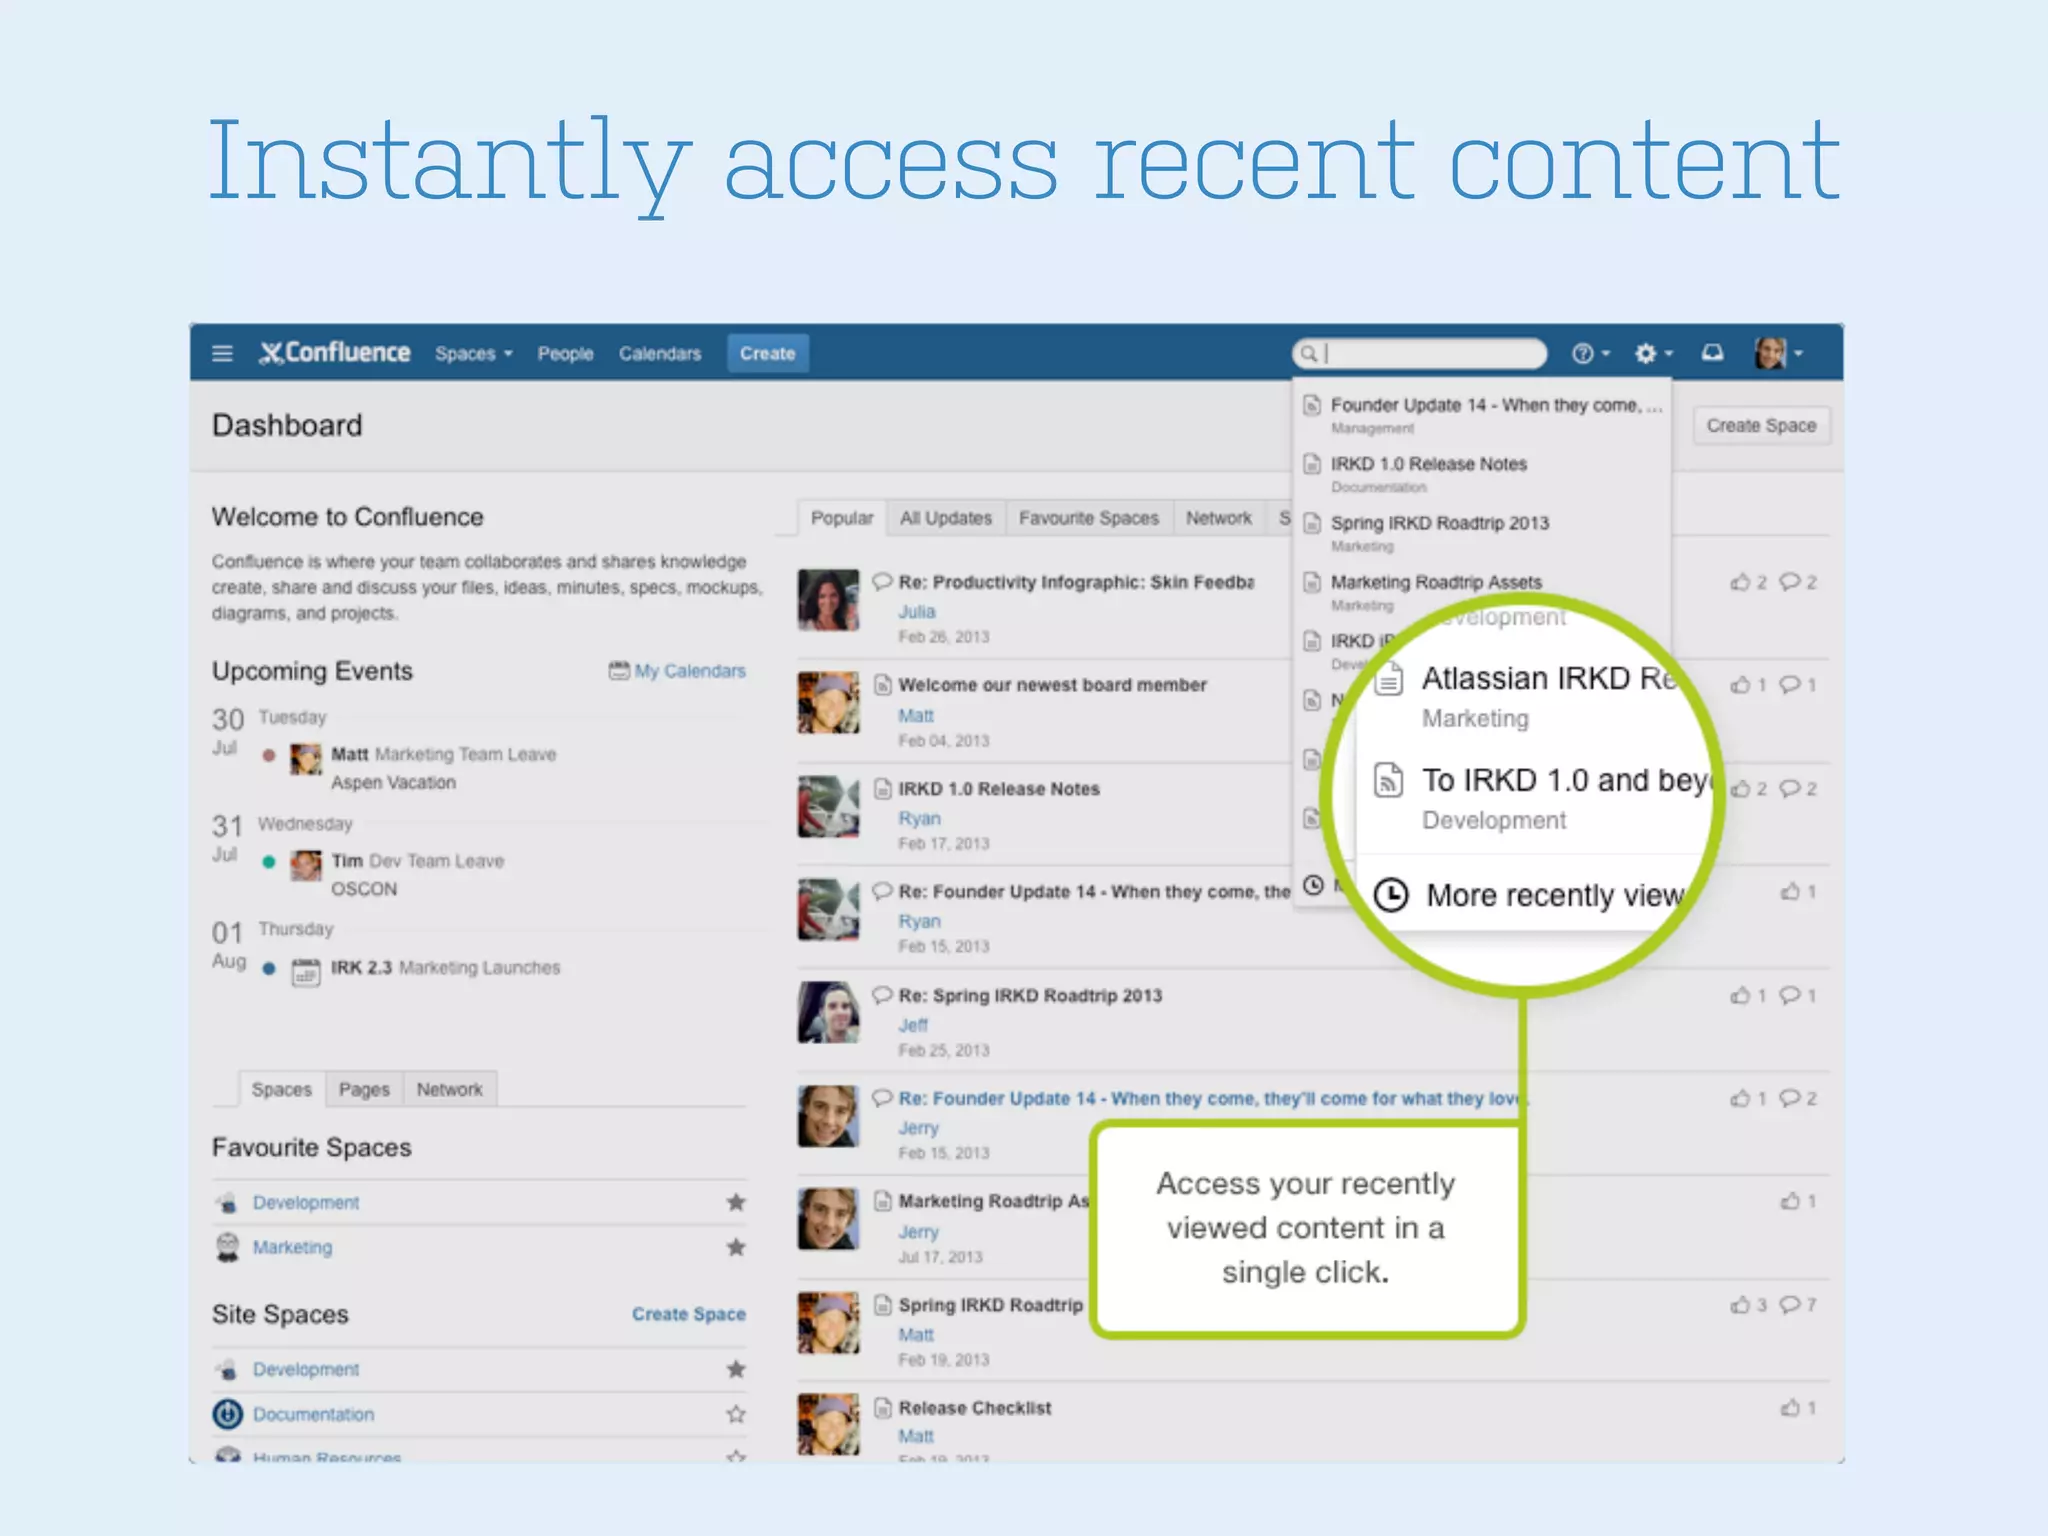Open Marketing in Favourite Spaces
This screenshot has height=1536, width=2048.
coord(292,1247)
